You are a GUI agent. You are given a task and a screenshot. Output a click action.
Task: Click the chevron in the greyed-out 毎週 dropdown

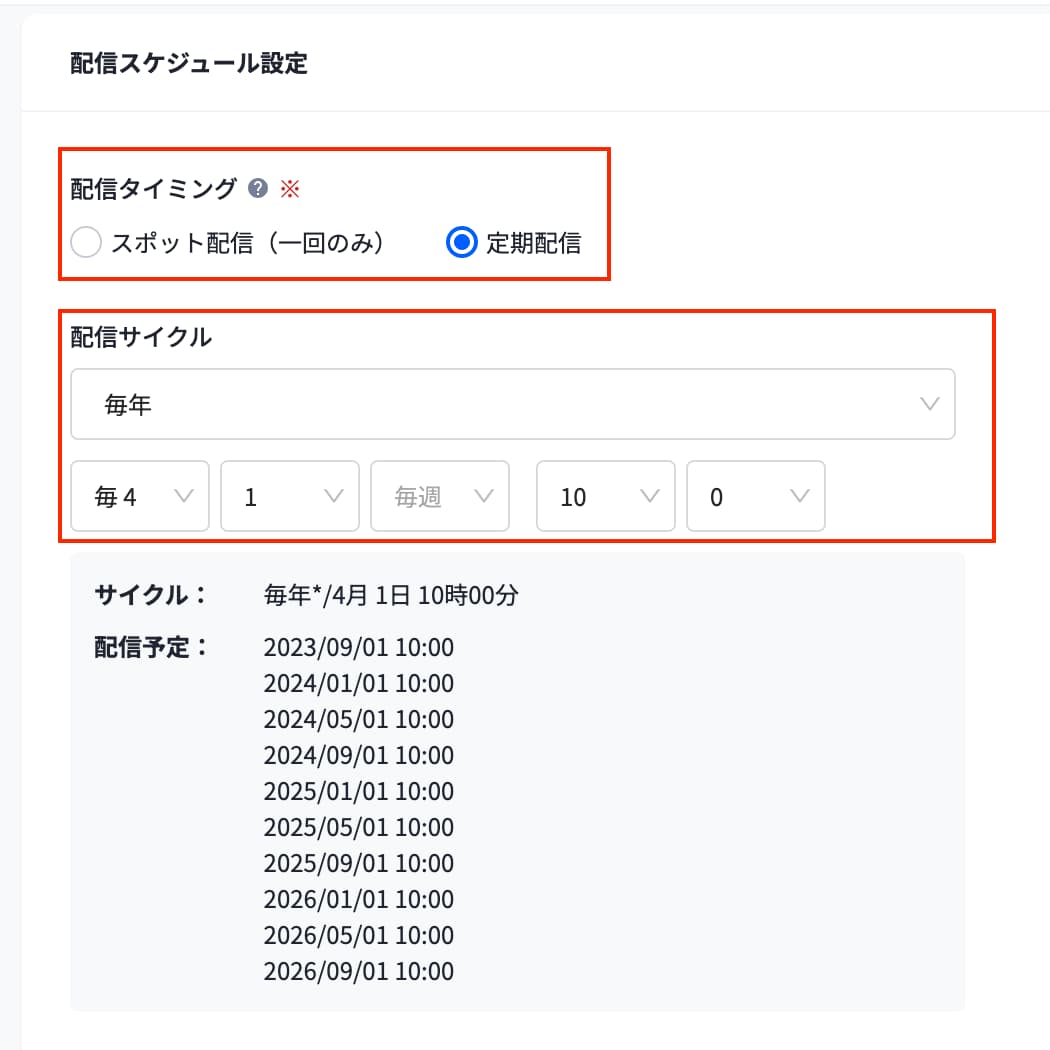tap(484, 496)
